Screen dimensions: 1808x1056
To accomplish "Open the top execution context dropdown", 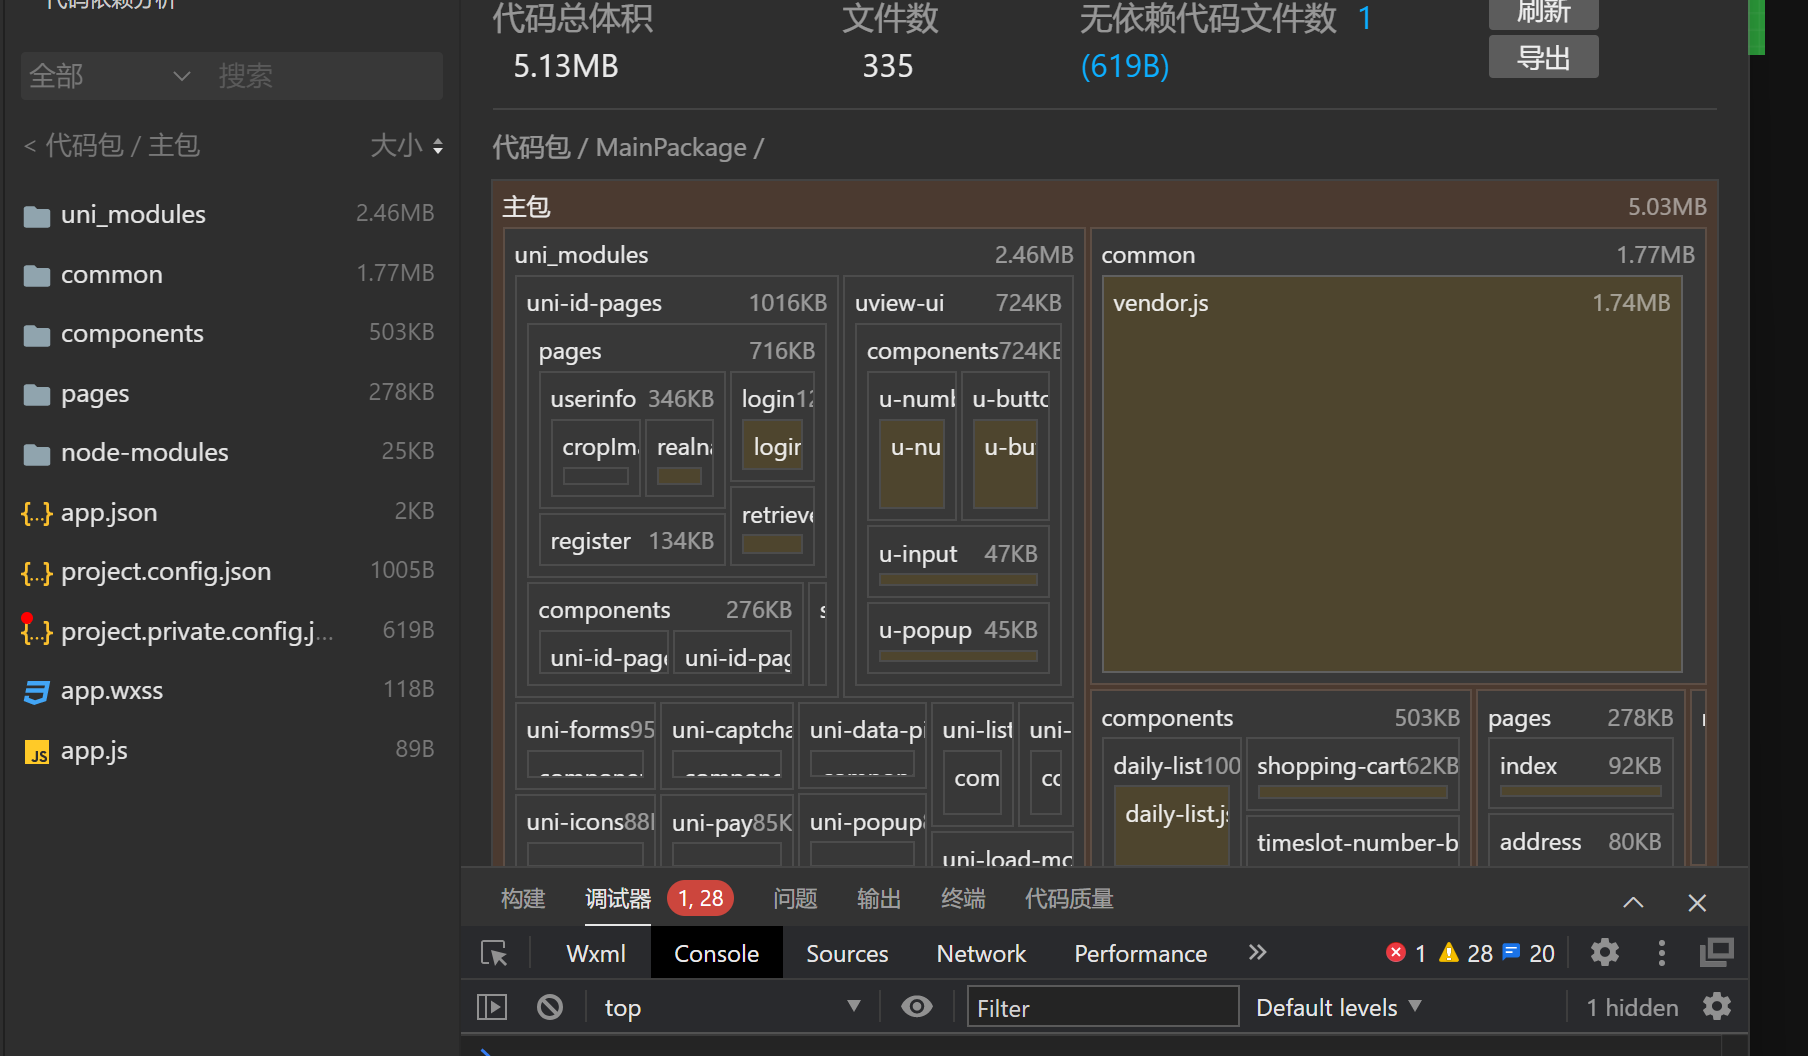I will click(732, 1007).
